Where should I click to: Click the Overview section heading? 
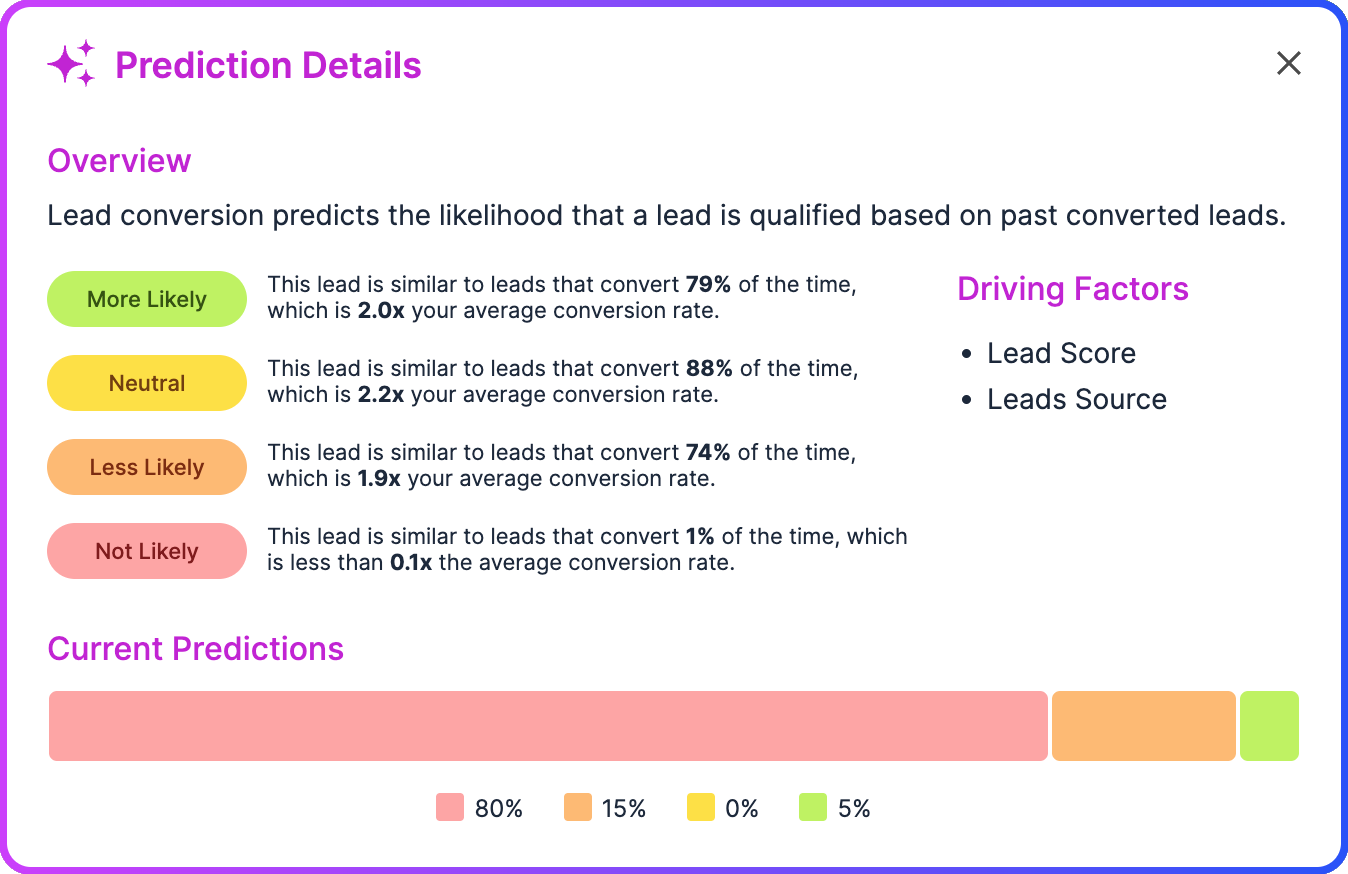[118, 160]
